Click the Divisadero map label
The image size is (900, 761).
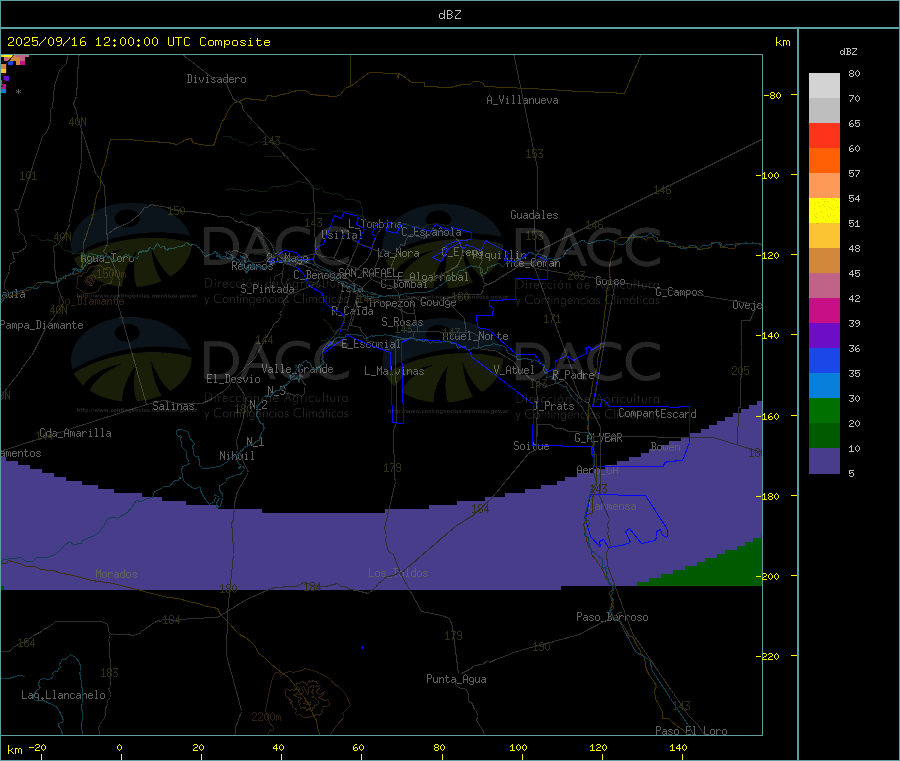(216, 79)
